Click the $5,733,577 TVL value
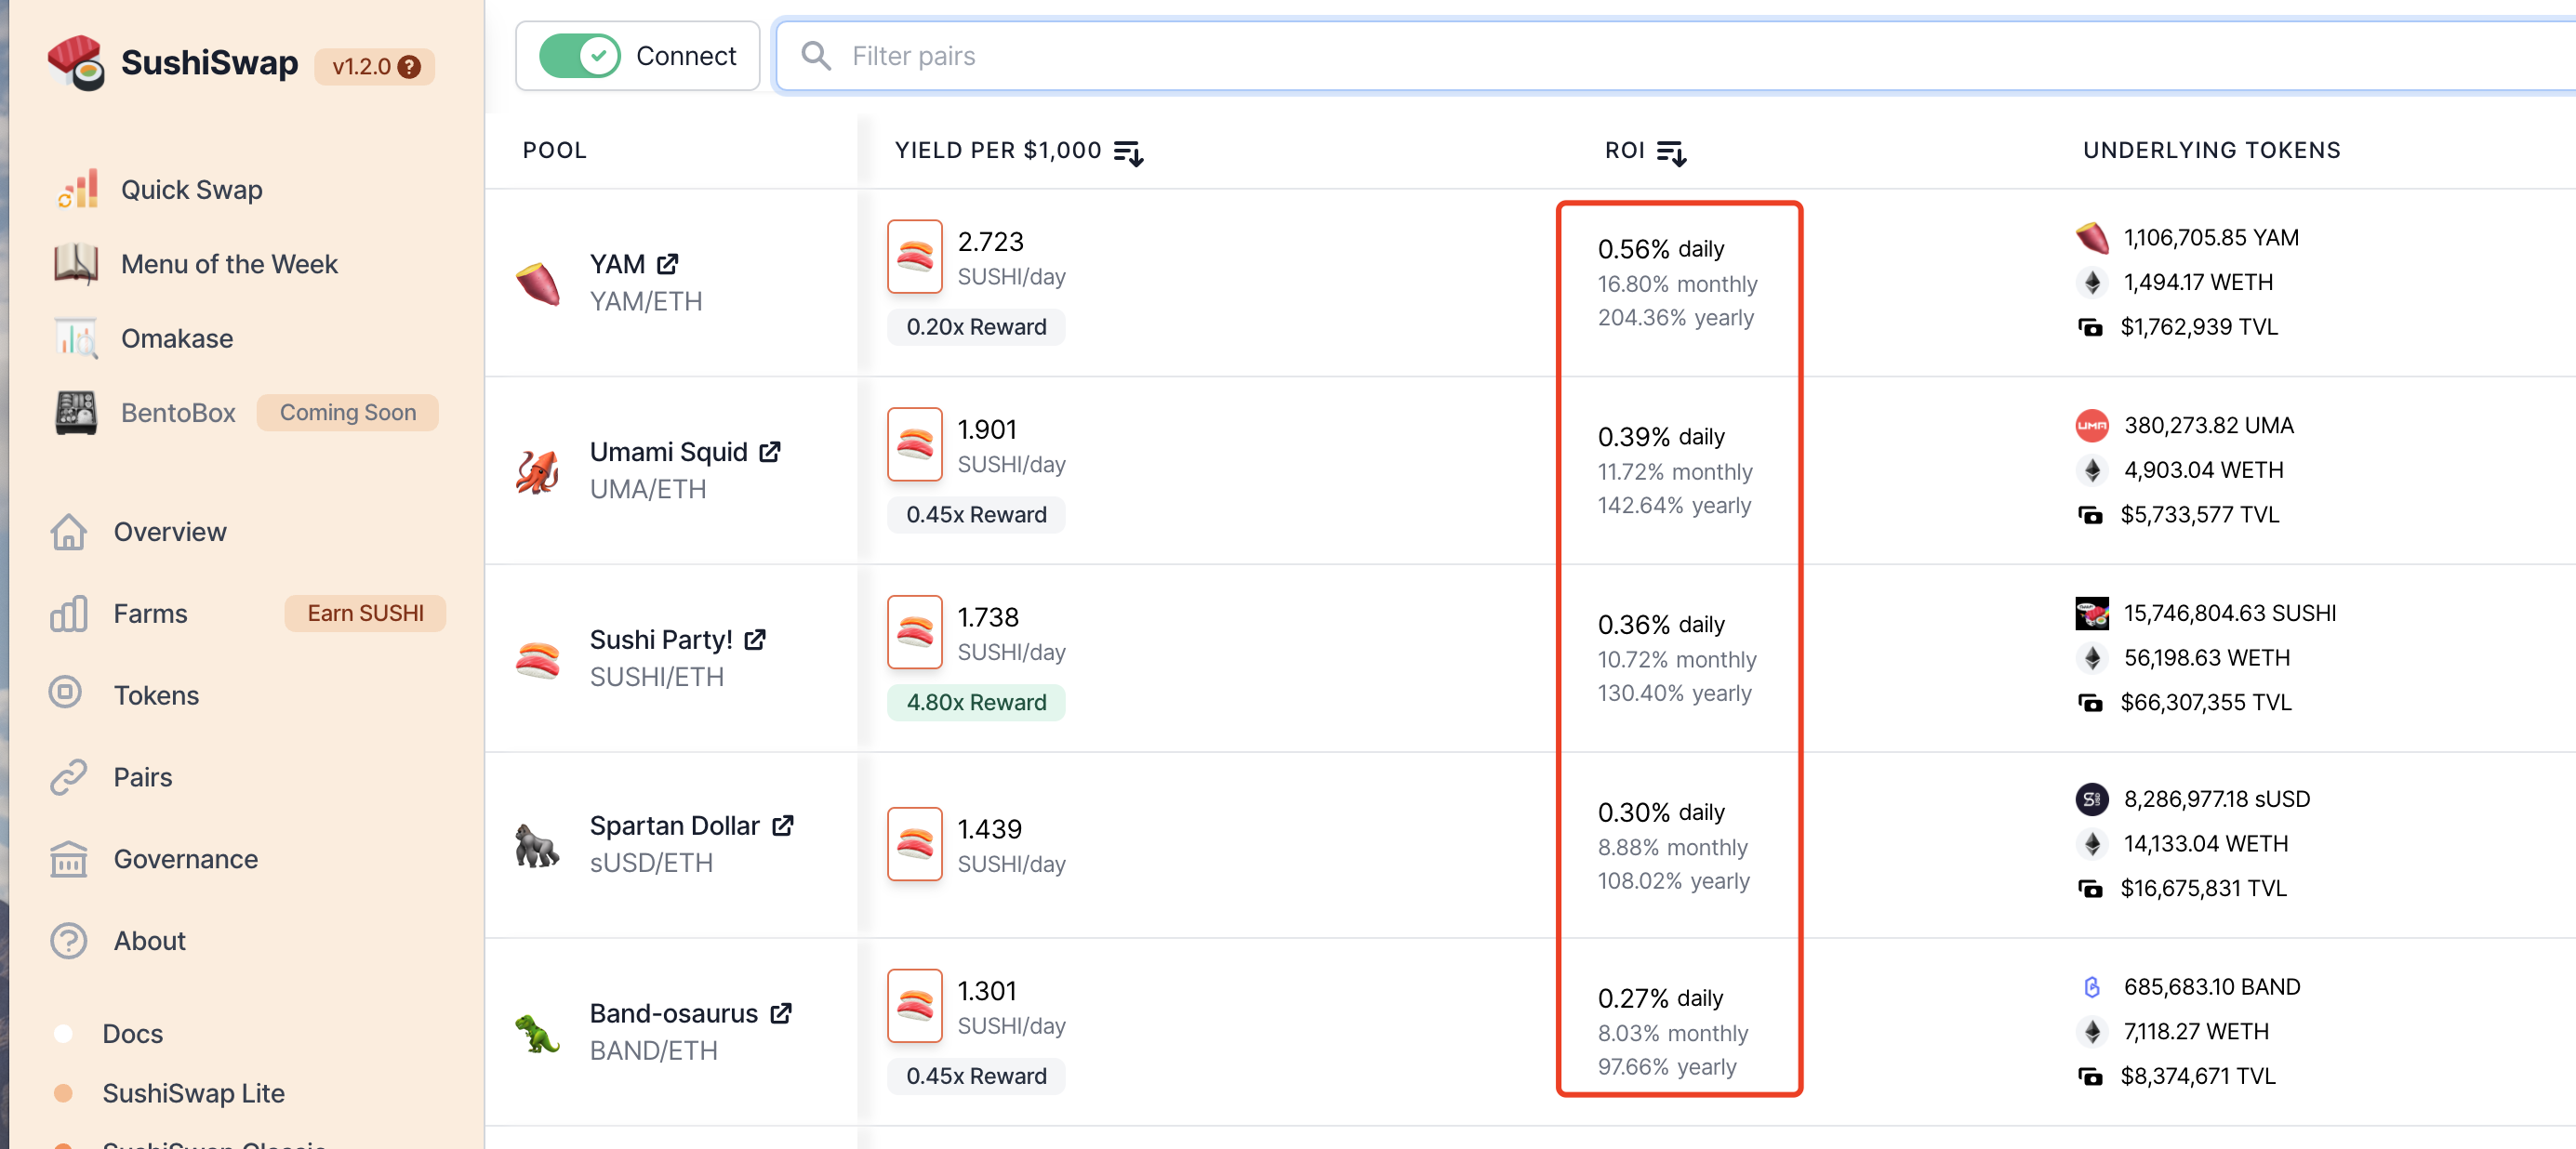The width and height of the screenshot is (2576, 1149). (2199, 515)
